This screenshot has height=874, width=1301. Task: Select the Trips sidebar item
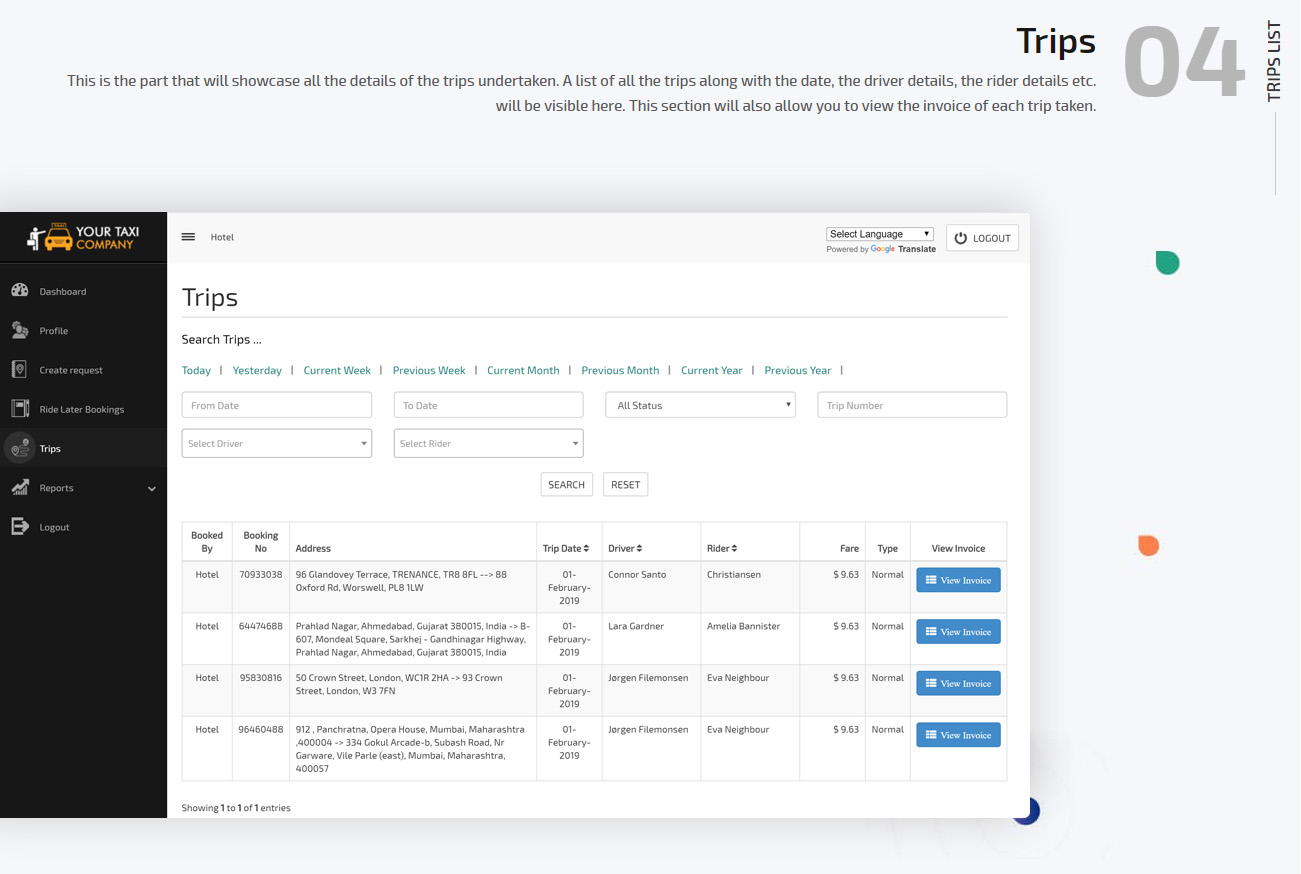84,449
